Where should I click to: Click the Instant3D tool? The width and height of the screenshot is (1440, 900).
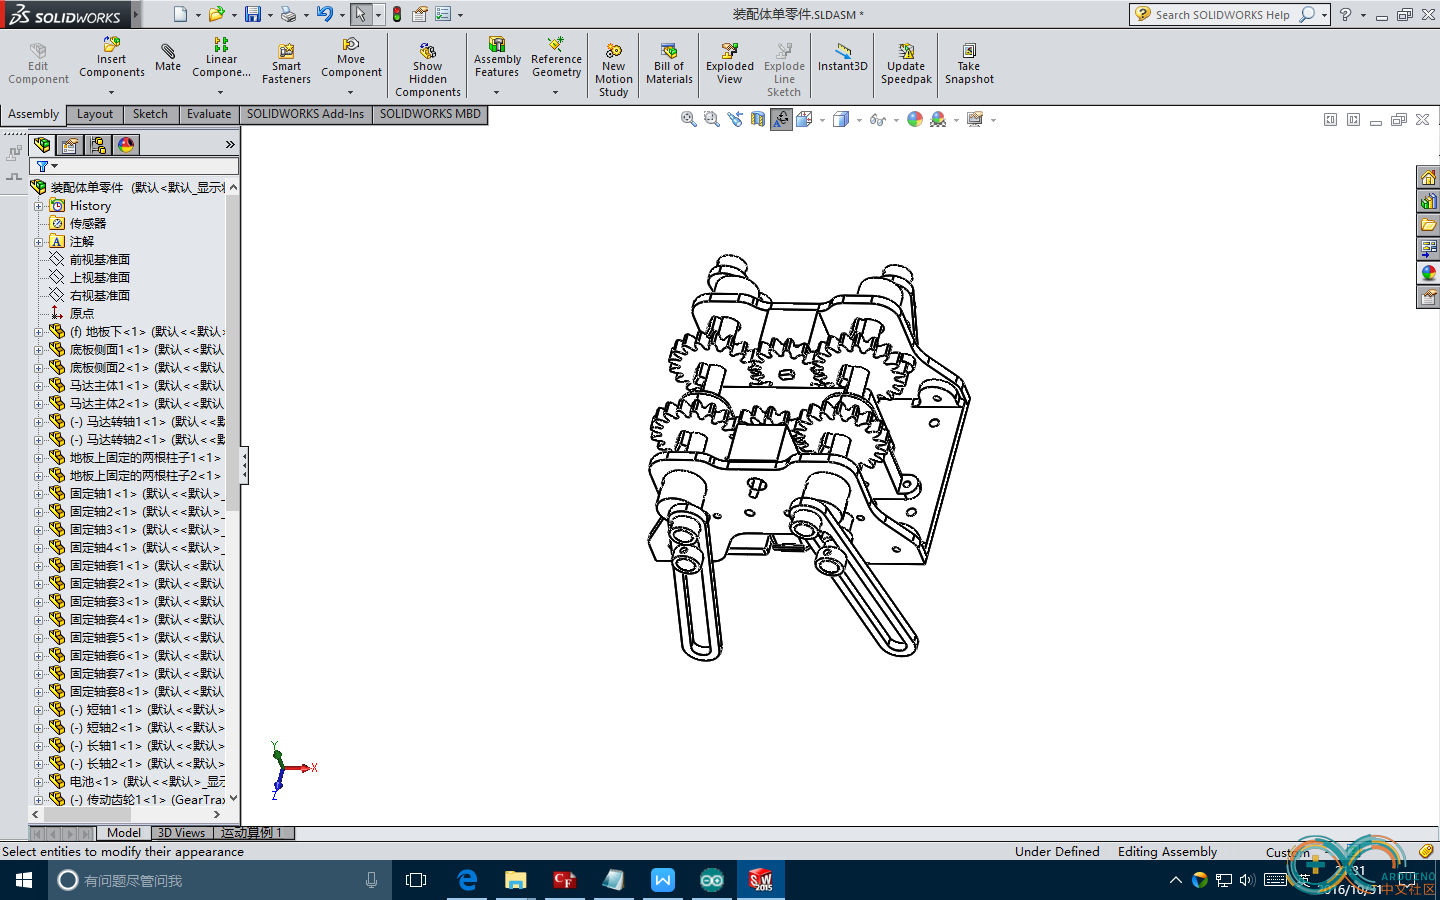pos(843,58)
